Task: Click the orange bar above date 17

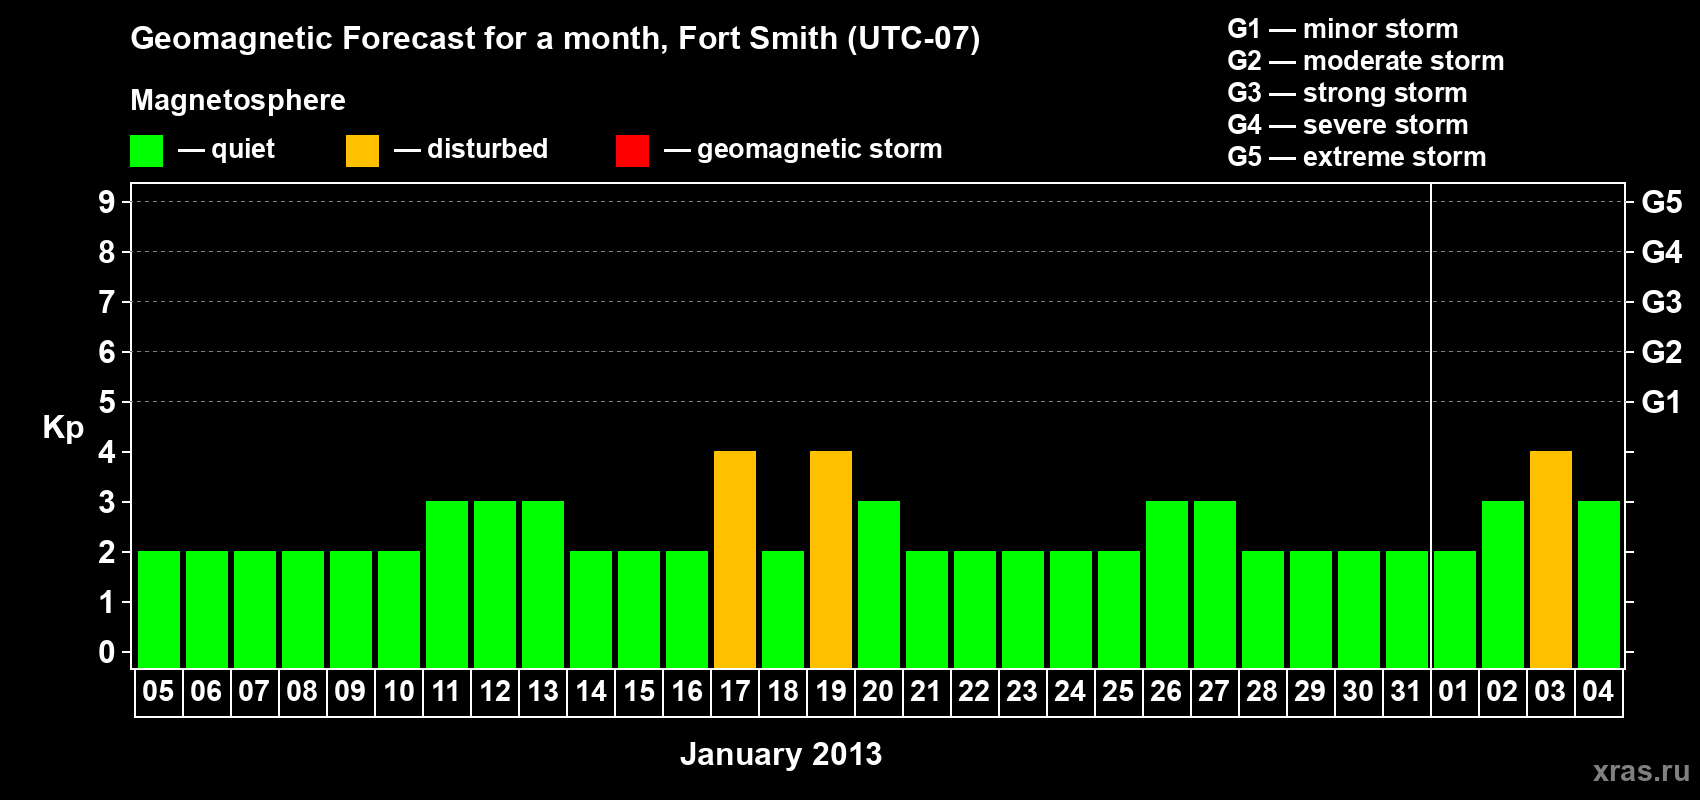Action: click(x=735, y=559)
